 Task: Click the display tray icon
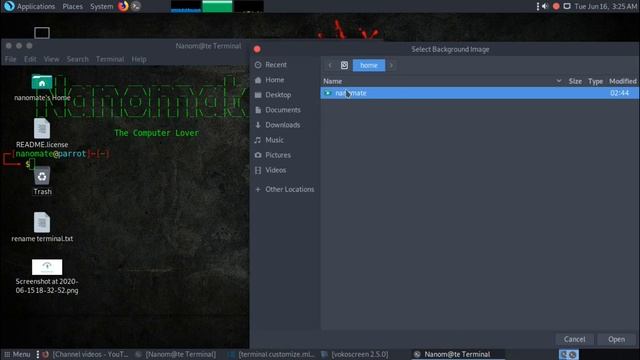pos(567,6)
